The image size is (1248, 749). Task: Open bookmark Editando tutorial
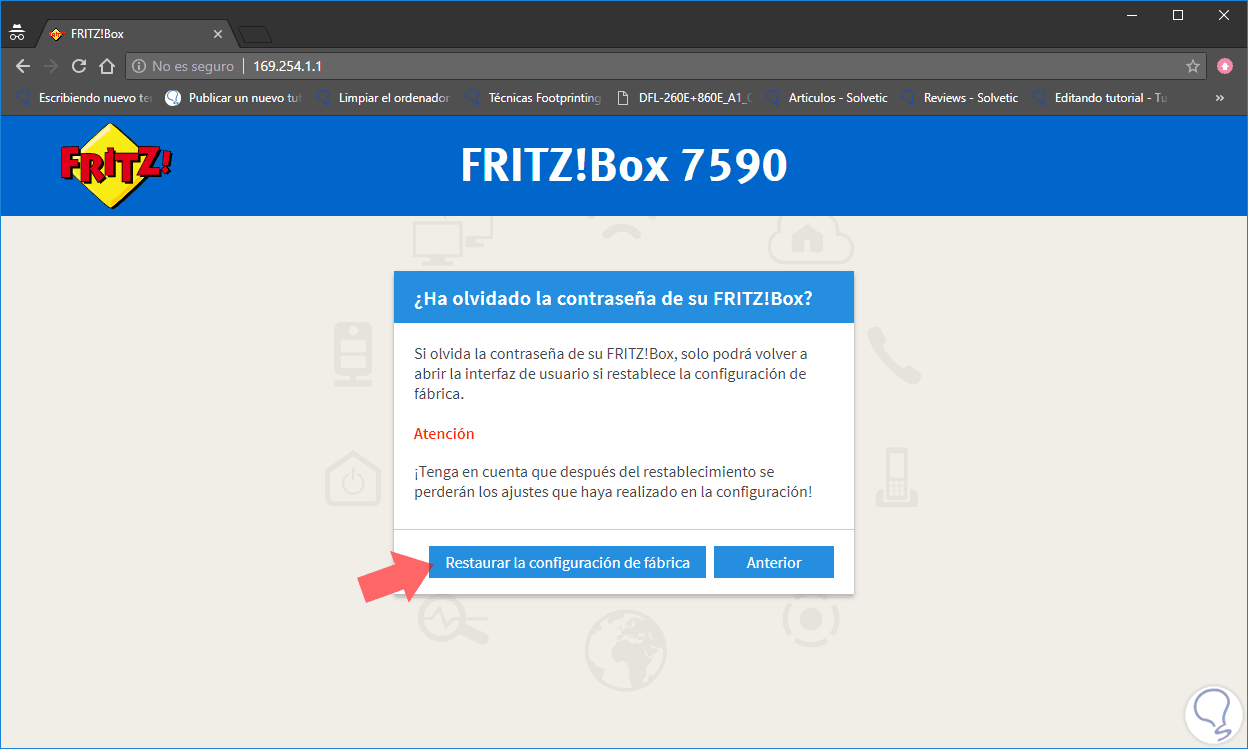[1100, 98]
